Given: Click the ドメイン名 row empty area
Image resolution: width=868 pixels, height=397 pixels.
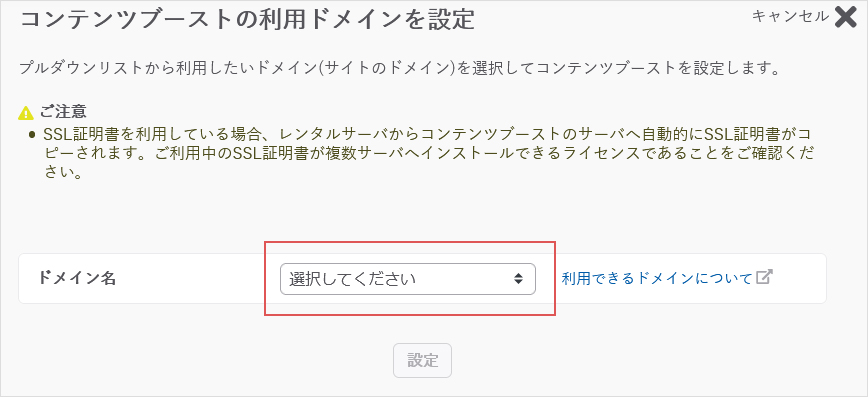Looking at the screenshot, I should point(188,279).
